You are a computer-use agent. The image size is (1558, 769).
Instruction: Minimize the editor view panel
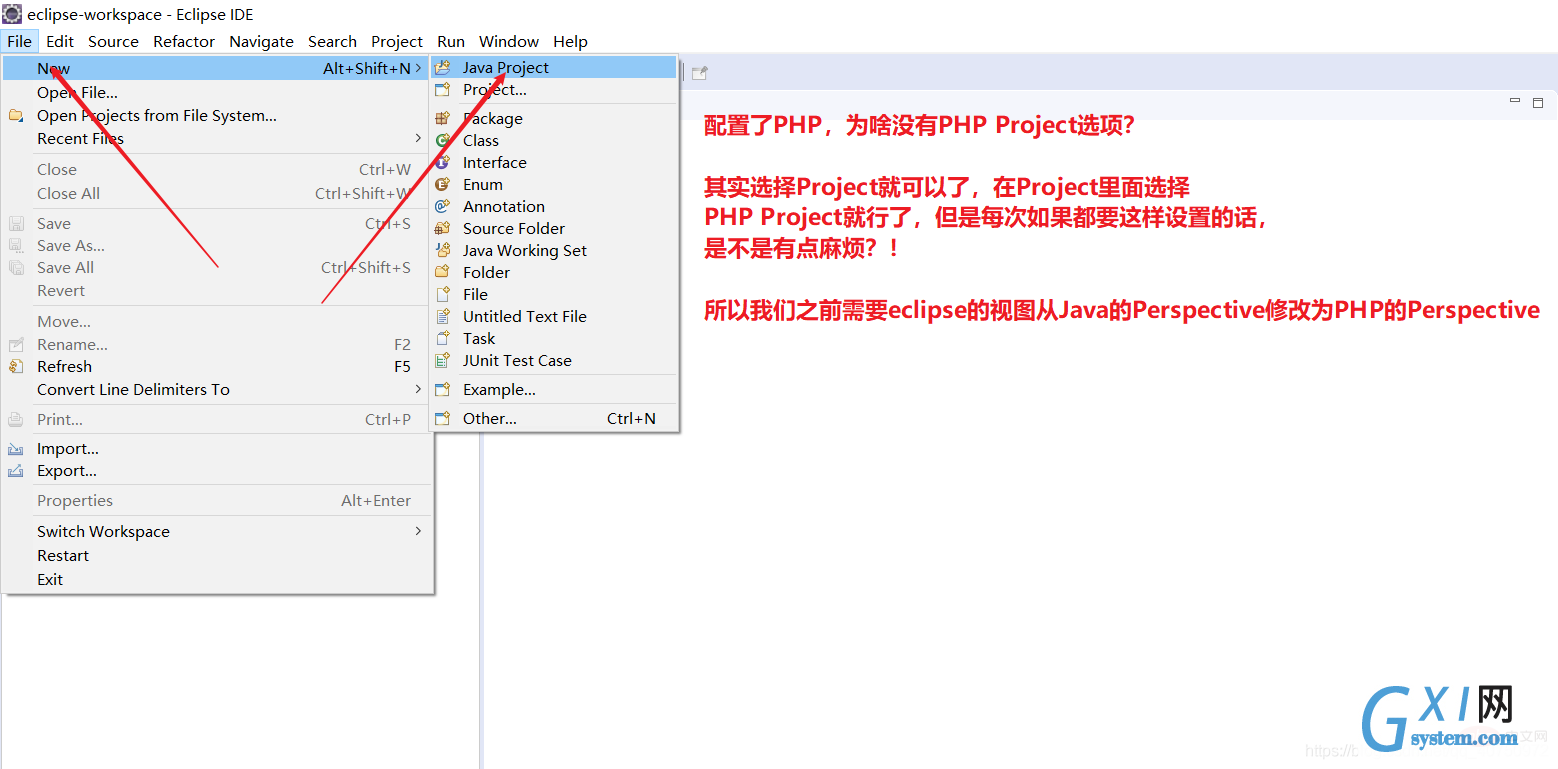(x=1515, y=101)
